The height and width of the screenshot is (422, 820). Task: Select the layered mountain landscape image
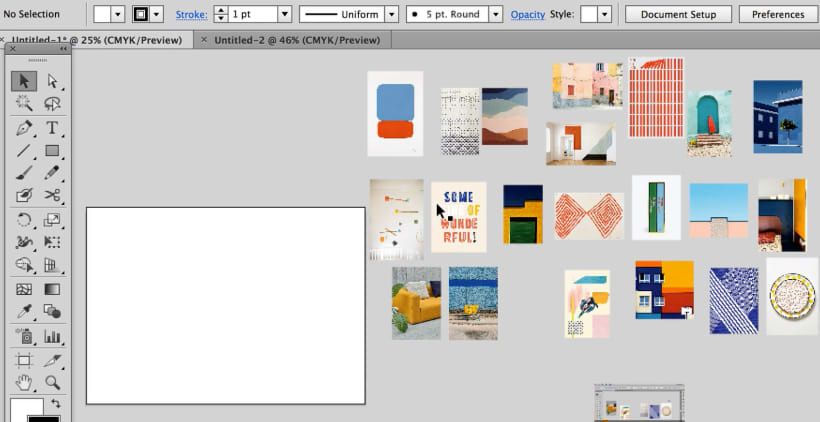[505, 116]
